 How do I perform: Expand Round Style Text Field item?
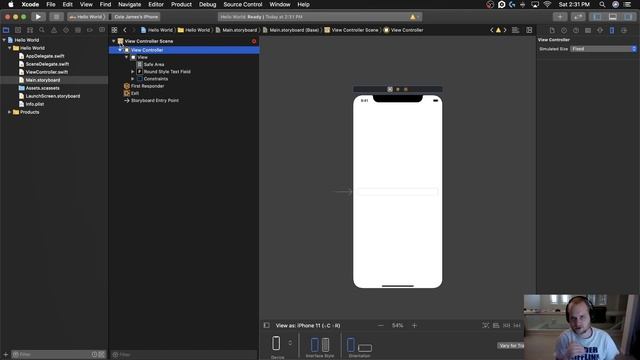tap(133, 72)
